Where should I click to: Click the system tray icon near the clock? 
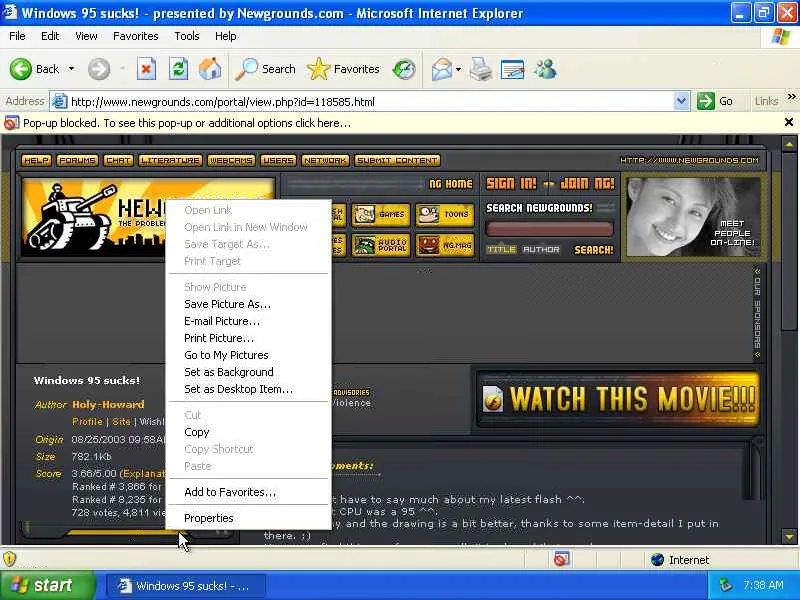(x=725, y=585)
